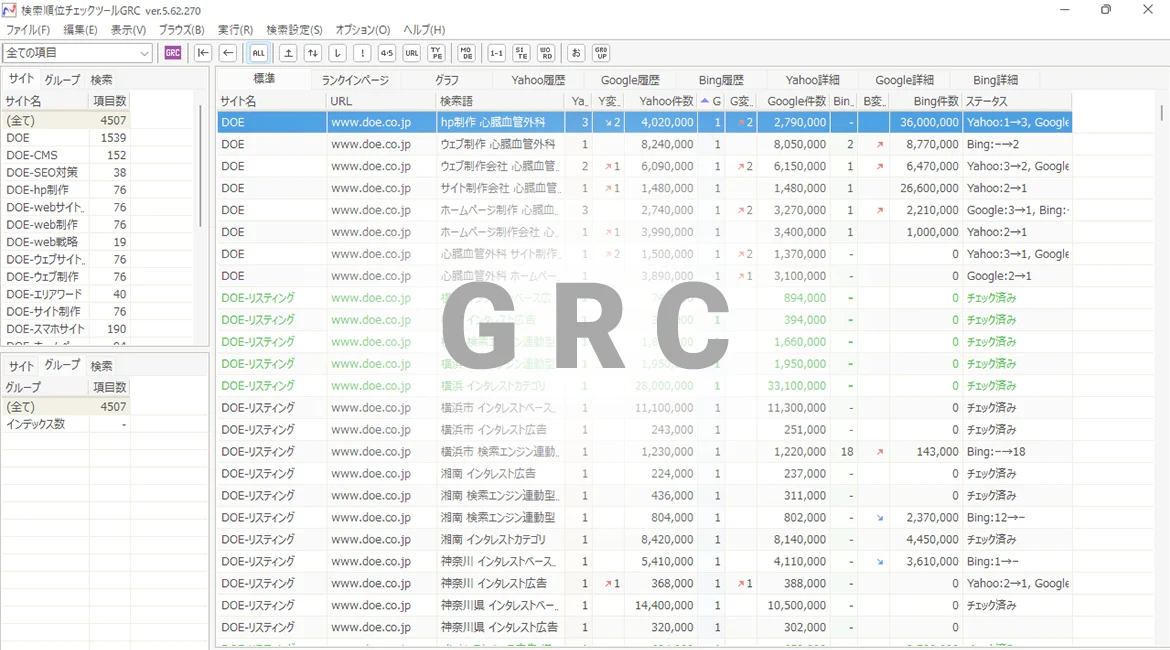The width and height of the screenshot is (1170, 650).
Task: Switch to the Bing詳細 tab
Action: (x=995, y=80)
